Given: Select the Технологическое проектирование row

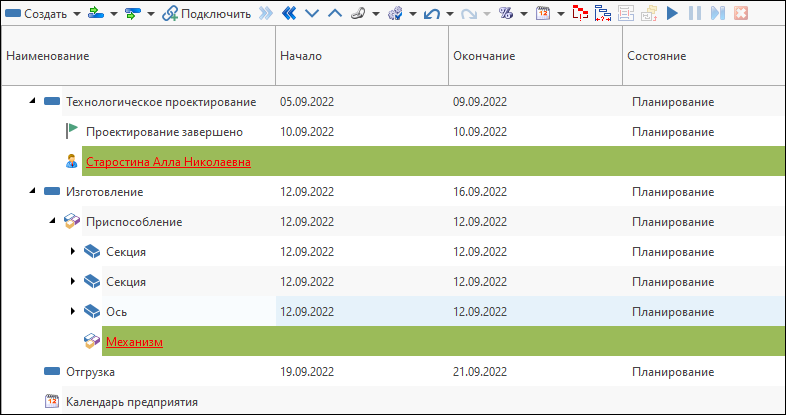Looking at the screenshot, I should (x=393, y=102).
